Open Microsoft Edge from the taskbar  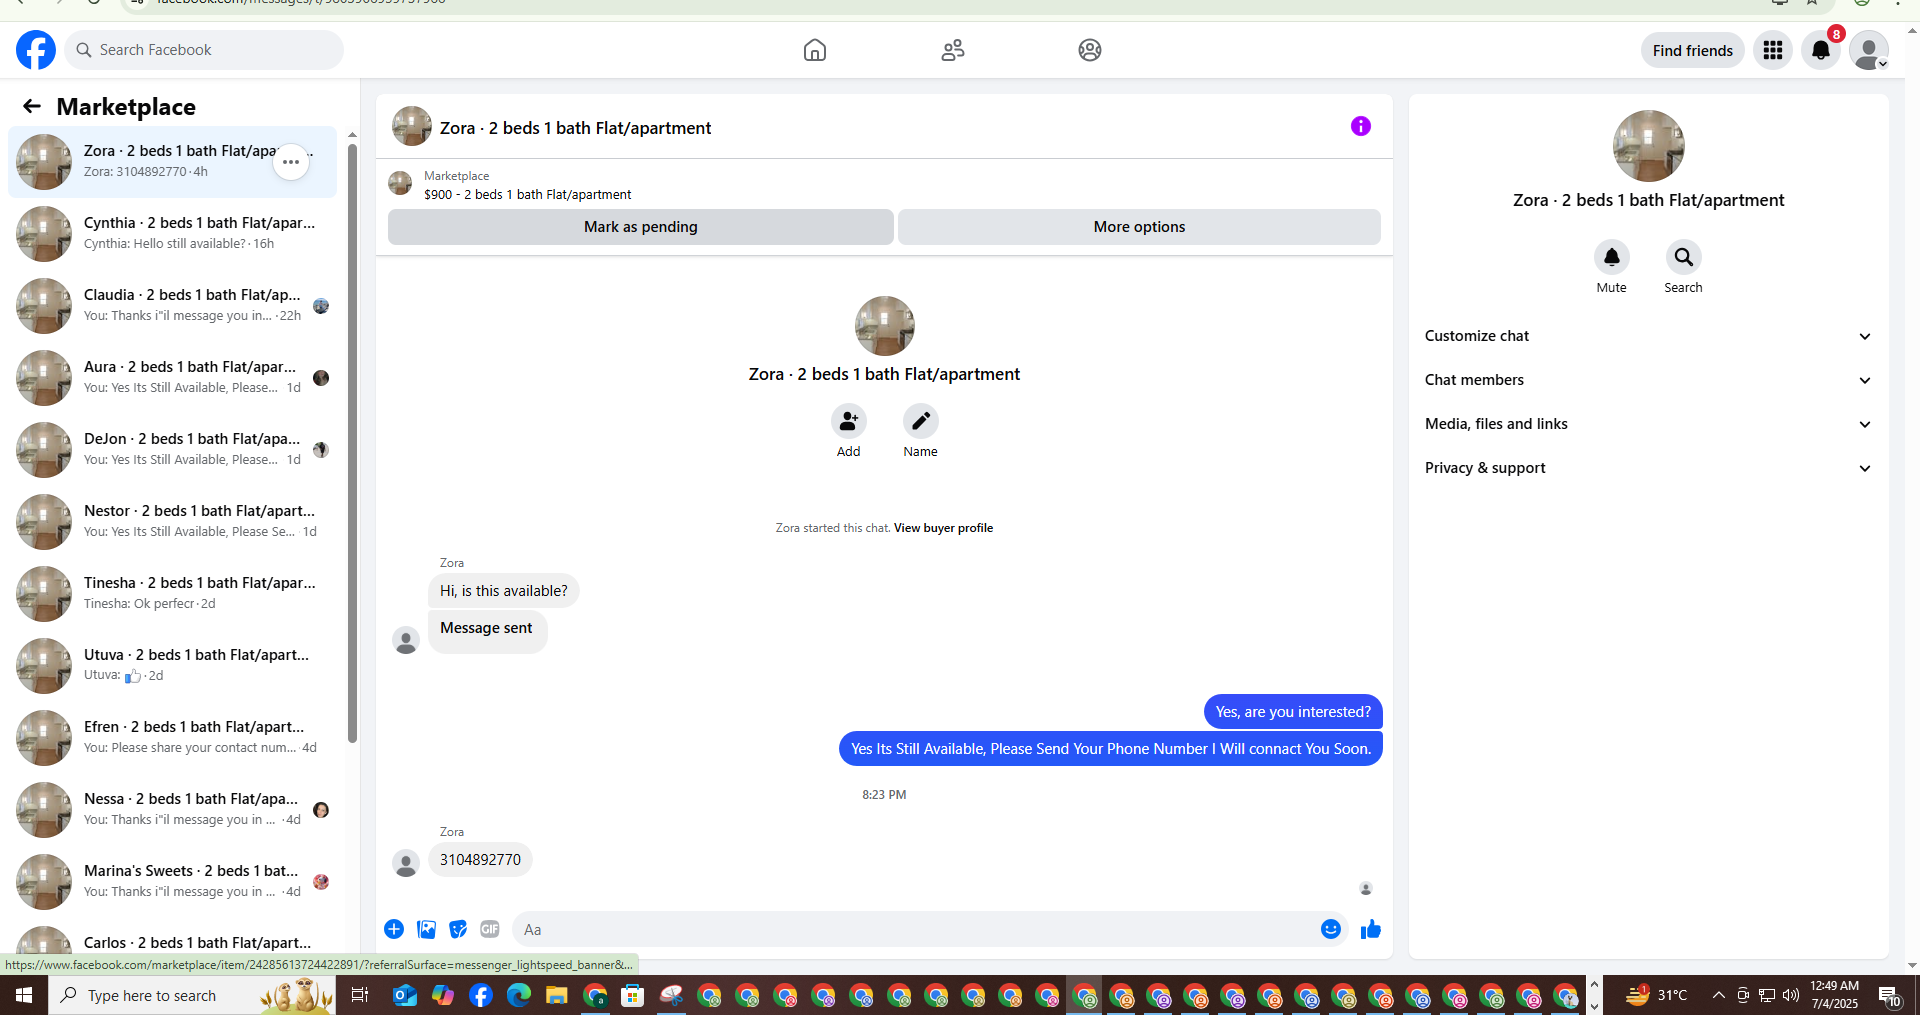coord(518,995)
